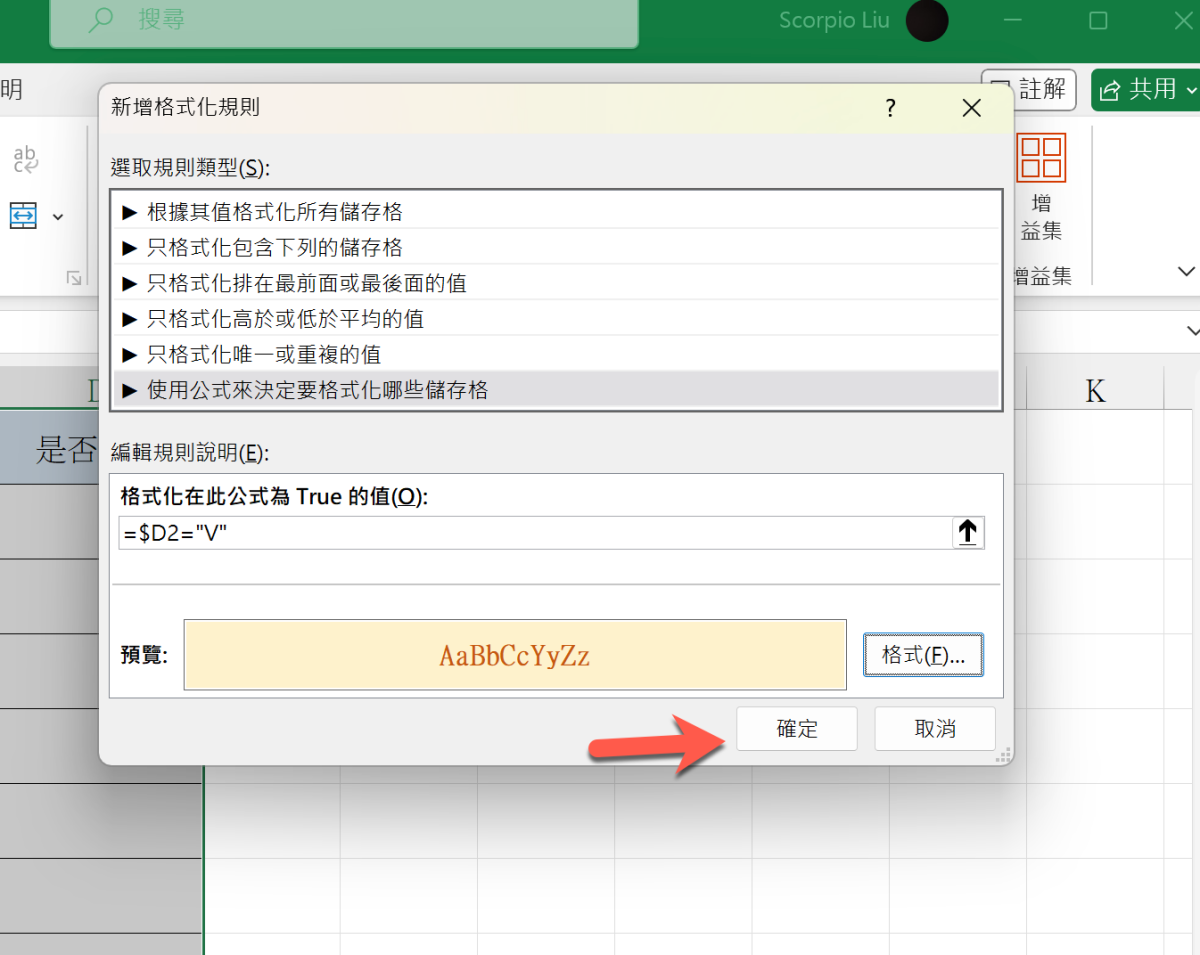This screenshot has width=1200, height=955.
Task: Select rule type 只格式化排在最前面或最後面的值
Action: coord(557,283)
